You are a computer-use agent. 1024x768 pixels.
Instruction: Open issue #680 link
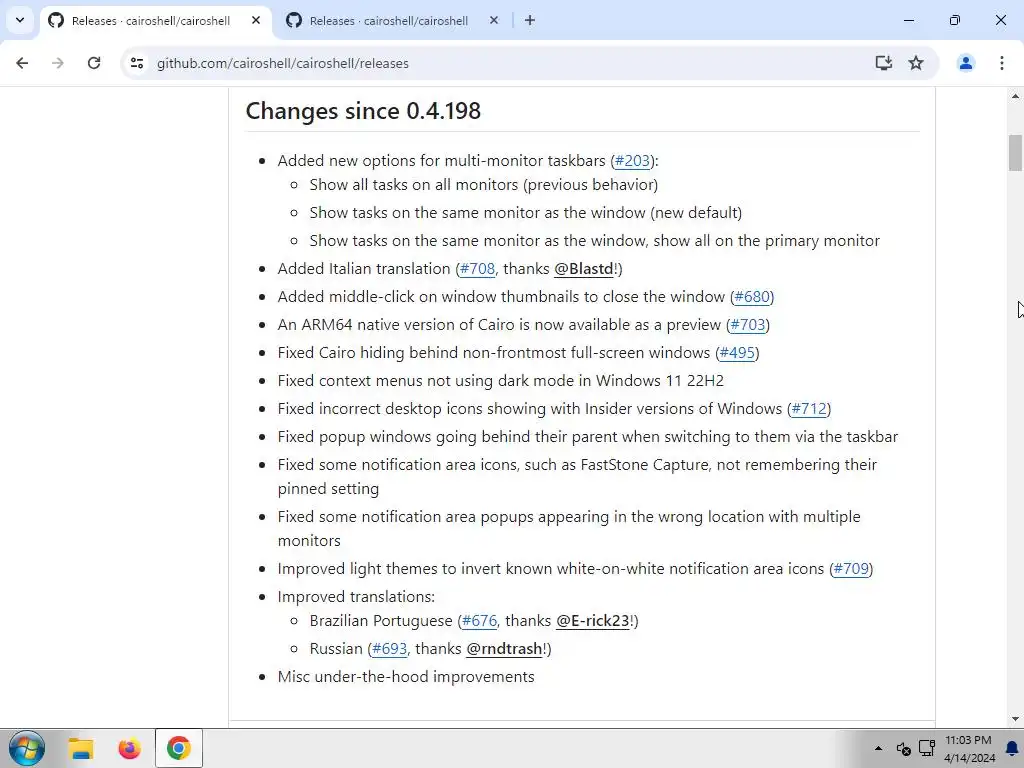[x=752, y=296]
